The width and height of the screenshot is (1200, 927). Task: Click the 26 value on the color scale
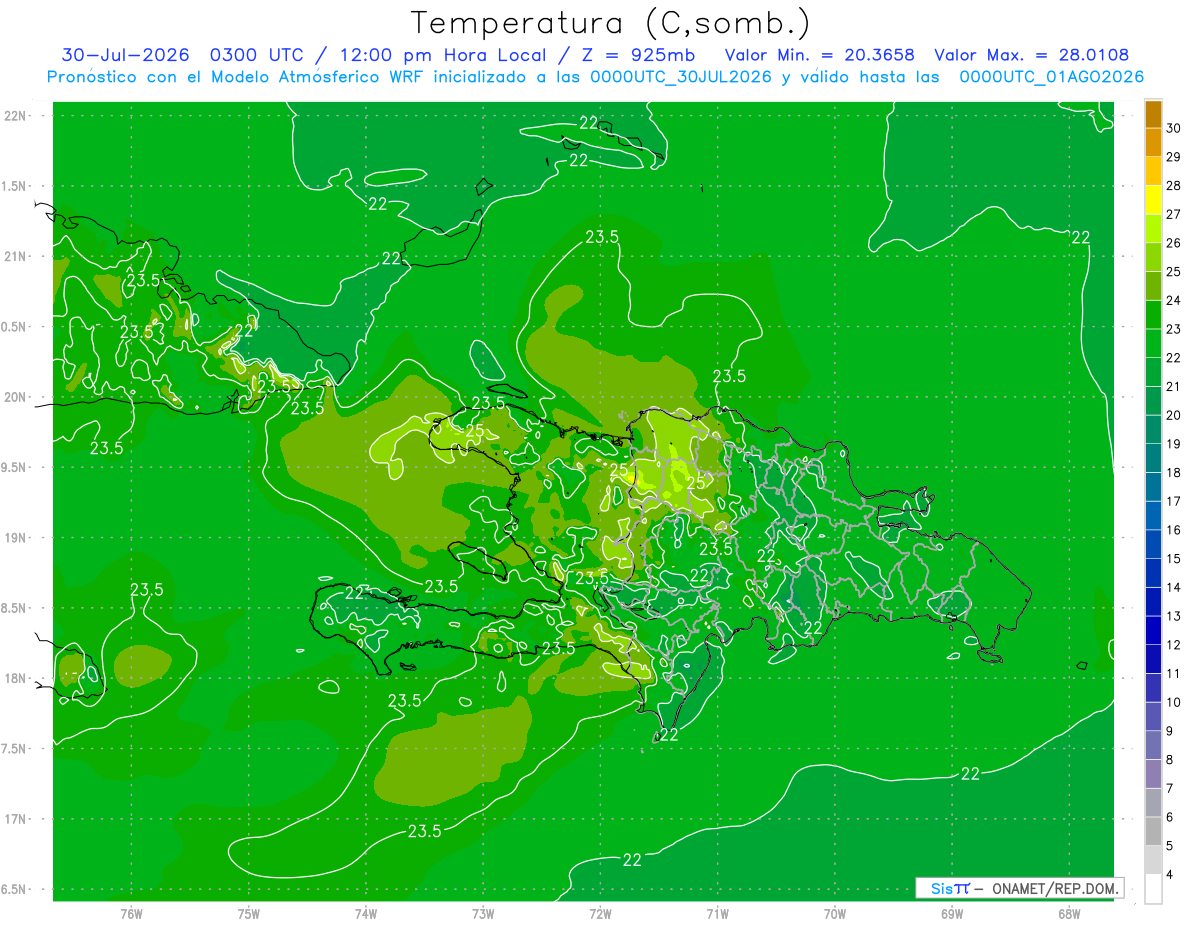(1174, 243)
